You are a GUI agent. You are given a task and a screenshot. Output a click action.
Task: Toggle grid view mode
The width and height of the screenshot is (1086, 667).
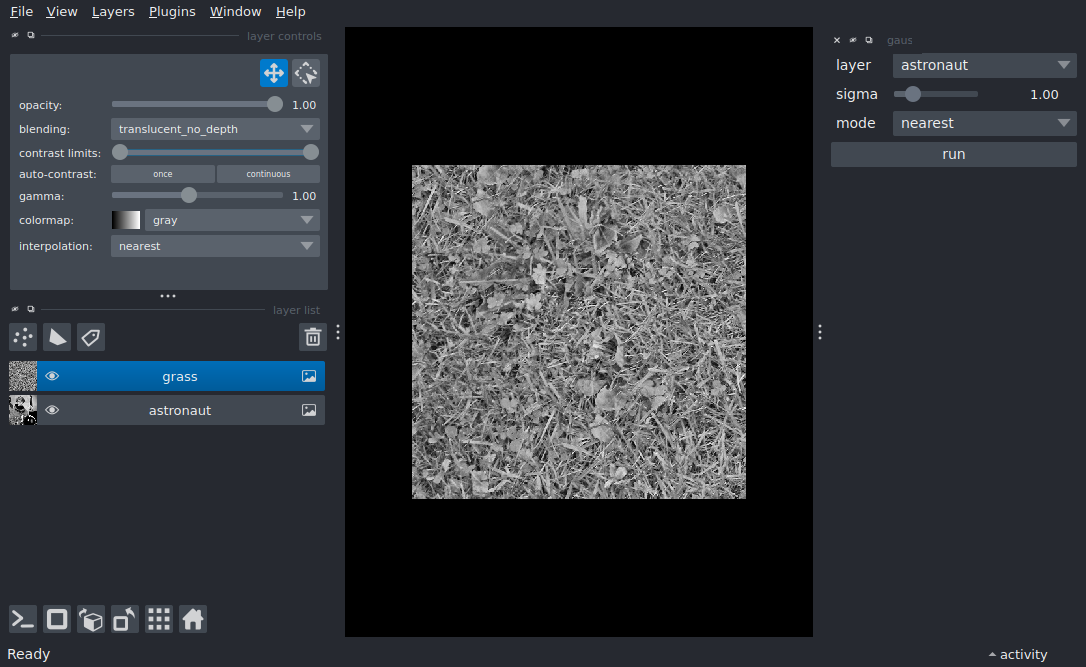click(159, 619)
